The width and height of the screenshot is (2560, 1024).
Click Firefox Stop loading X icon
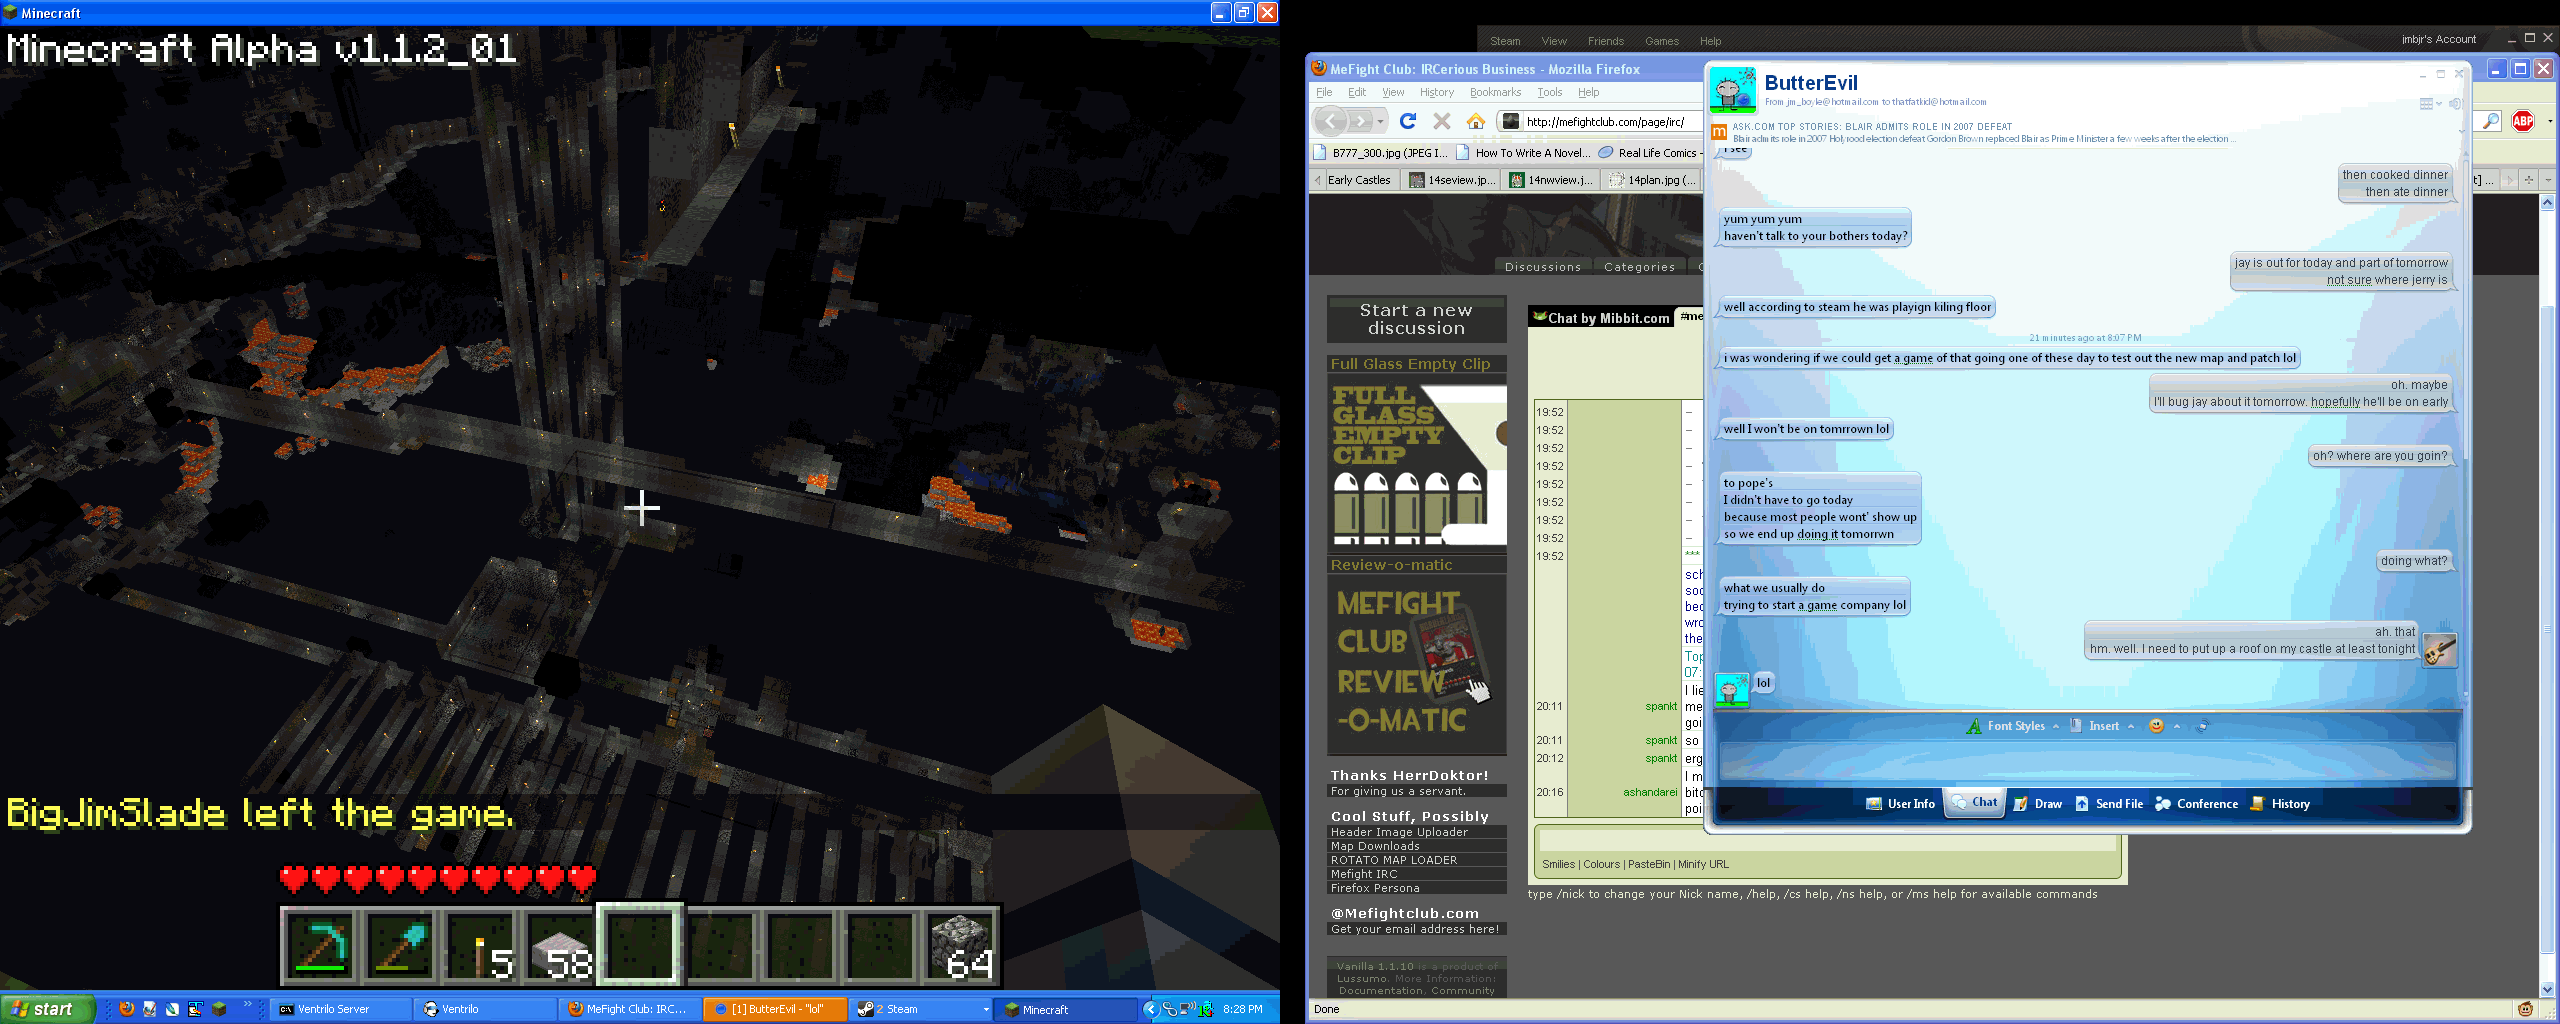pos(1441,122)
